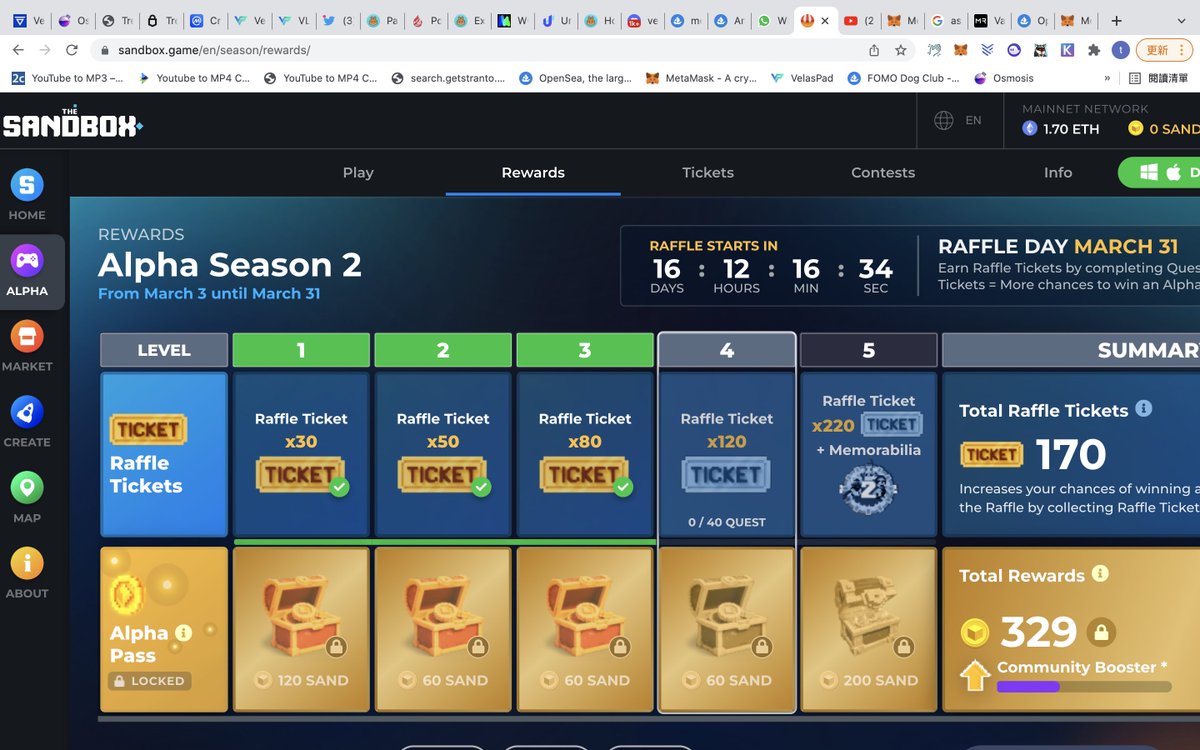Click the Chrome profile avatar
The height and width of the screenshot is (750, 1200).
[1122, 50]
